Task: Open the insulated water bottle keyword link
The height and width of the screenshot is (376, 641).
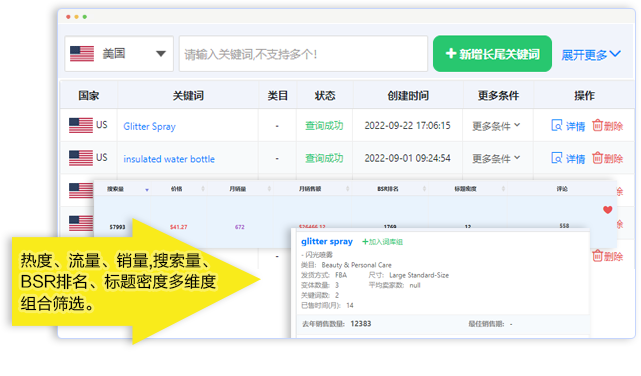Action: pos(169,159)
